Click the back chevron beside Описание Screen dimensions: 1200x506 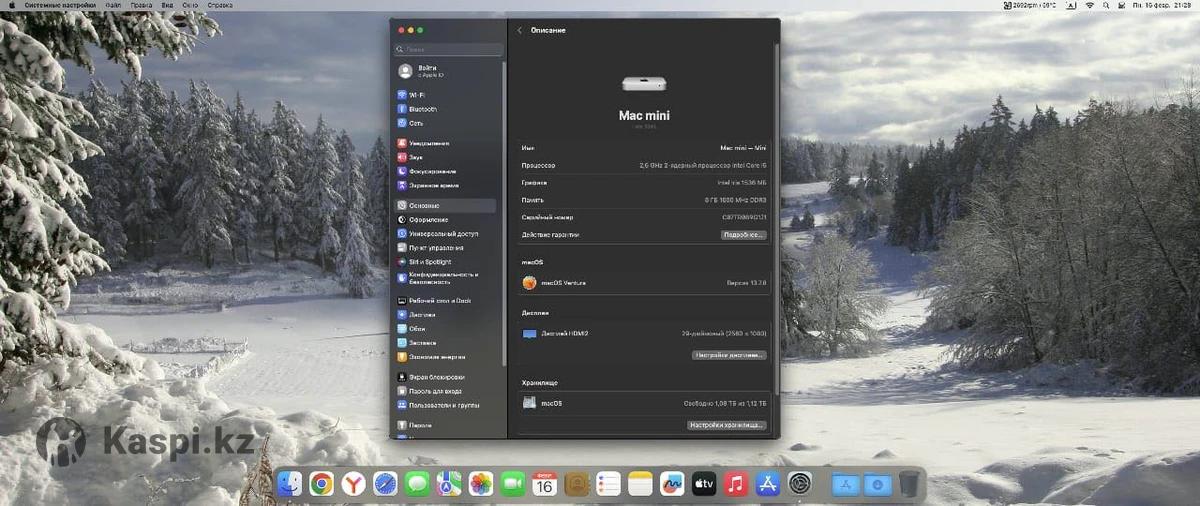point(520,31)
